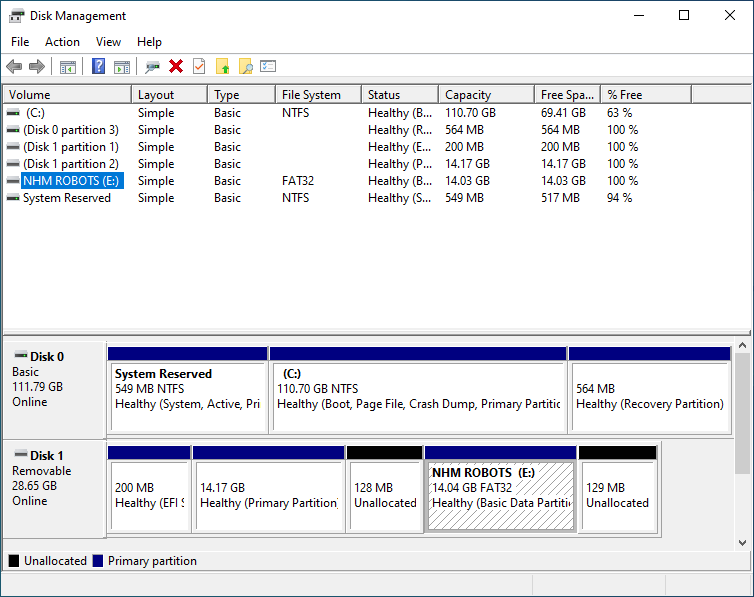Click the Free Space column header

coord(567,95)
